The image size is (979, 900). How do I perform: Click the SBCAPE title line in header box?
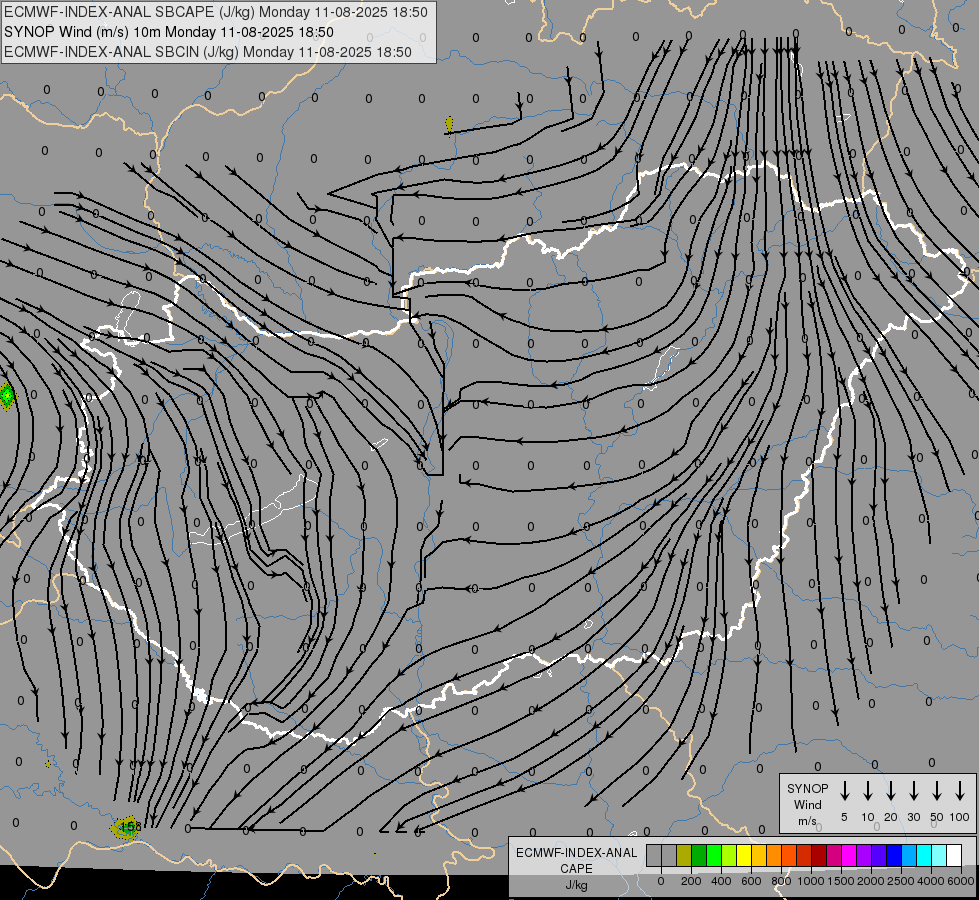pyautogui.click(x=216, y=12)
